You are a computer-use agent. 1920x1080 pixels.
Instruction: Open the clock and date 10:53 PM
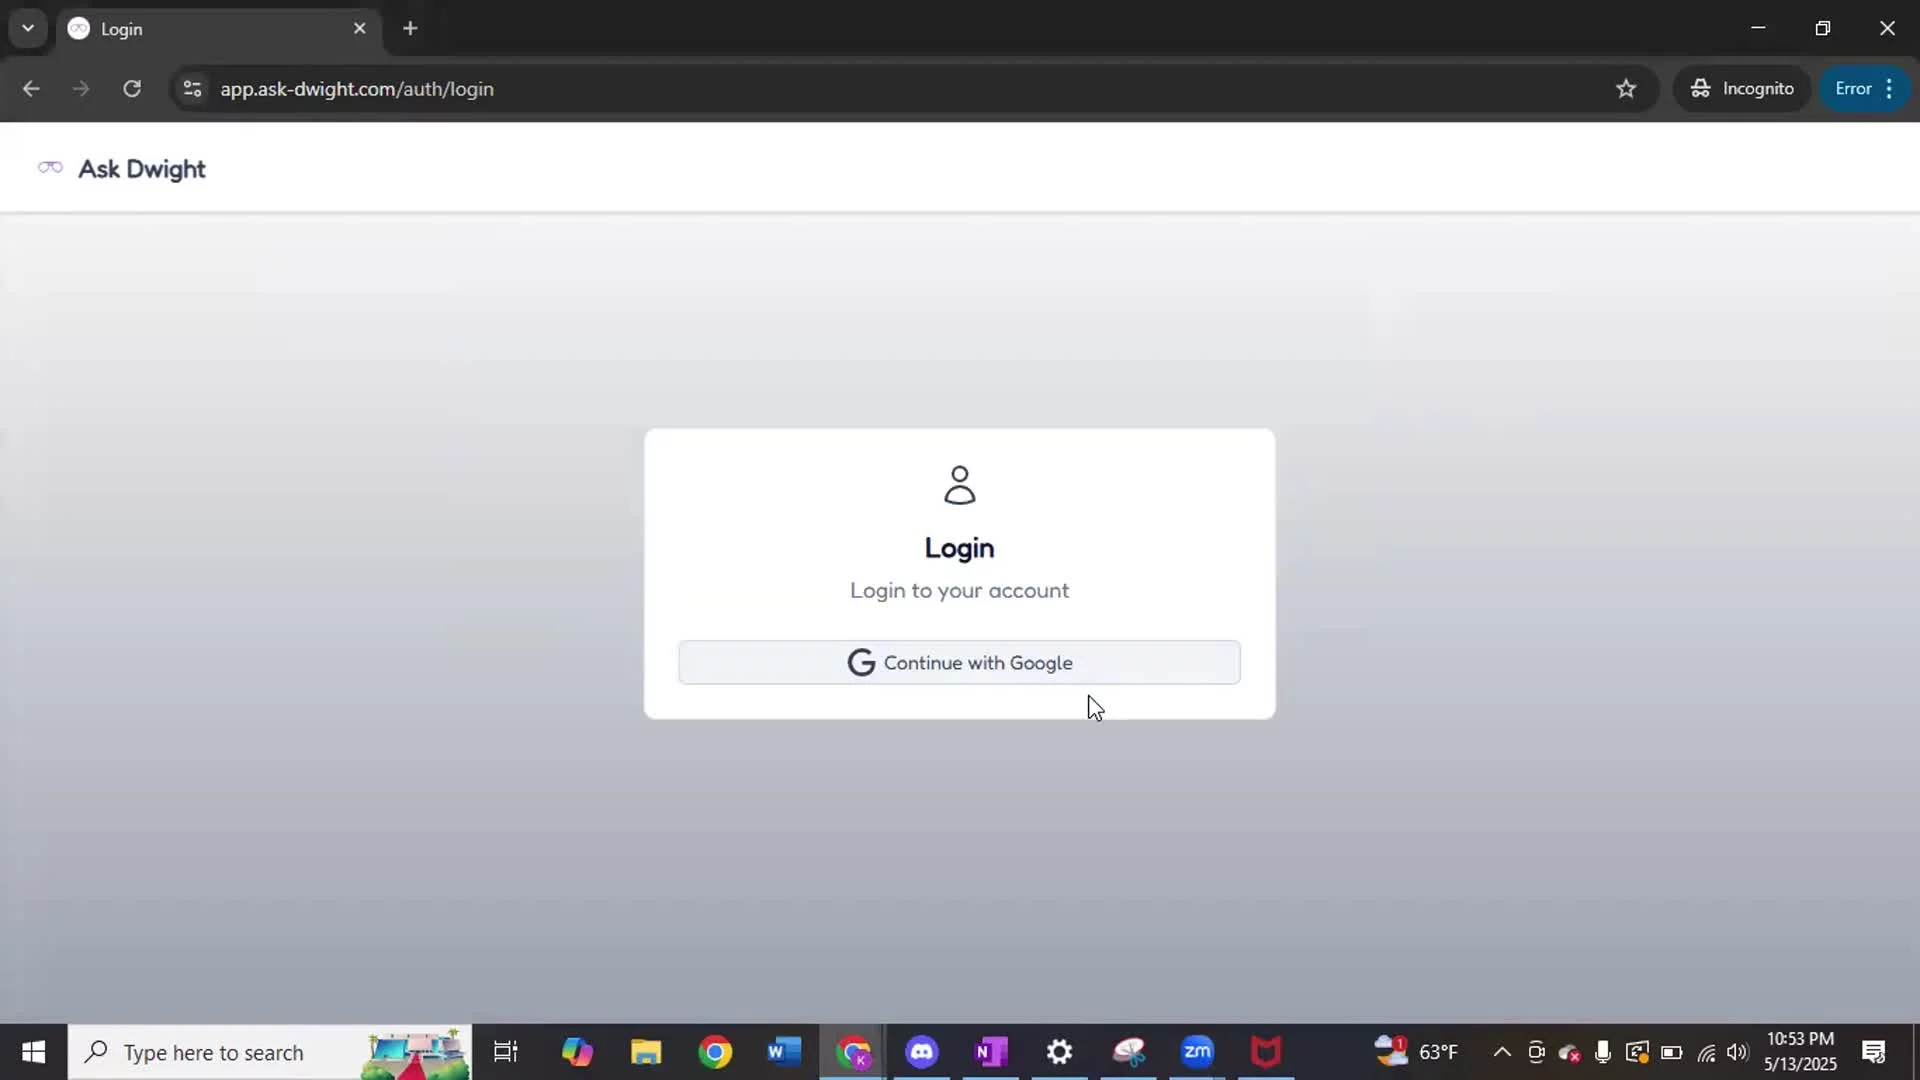click(1800, 1052)
